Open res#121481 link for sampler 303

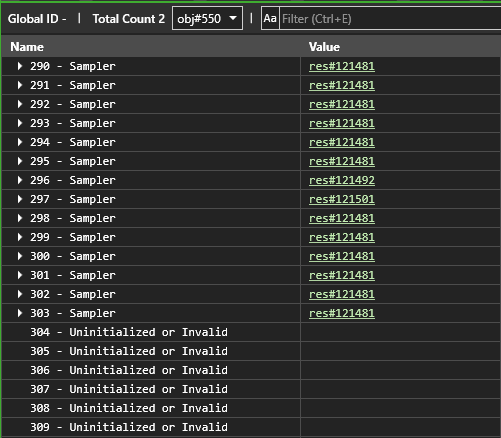tap(342, 313)
